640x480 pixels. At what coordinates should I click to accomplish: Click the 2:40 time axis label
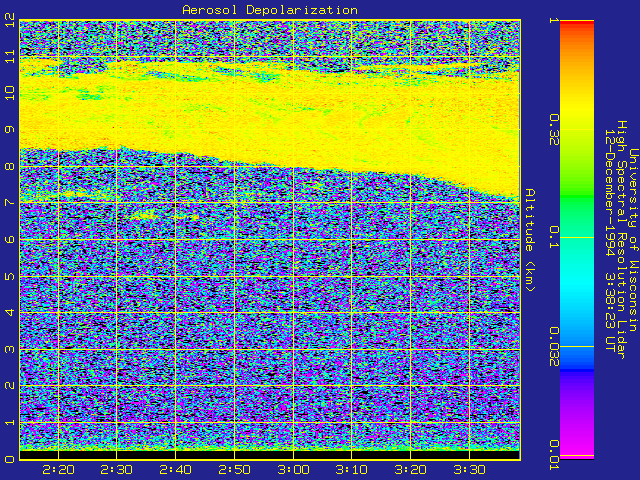176,470
